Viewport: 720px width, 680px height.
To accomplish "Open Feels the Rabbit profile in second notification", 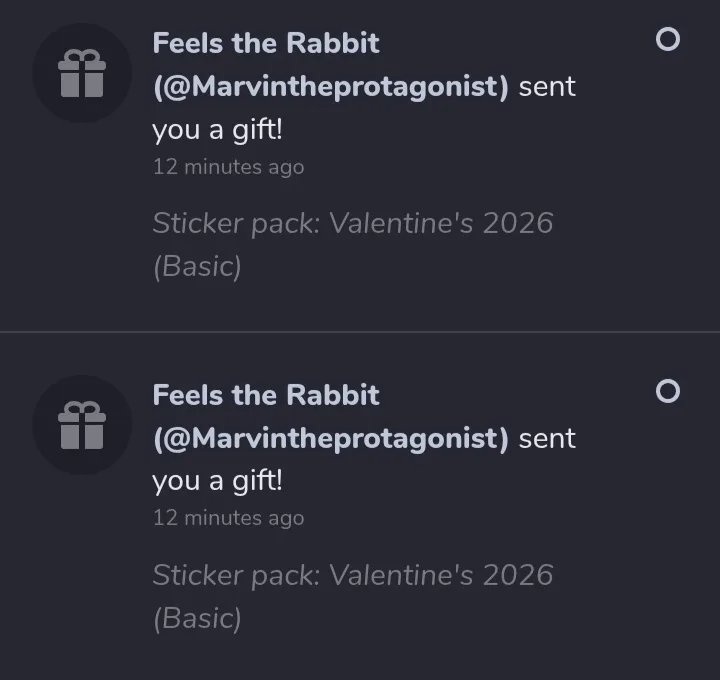I will pos(266,395).
